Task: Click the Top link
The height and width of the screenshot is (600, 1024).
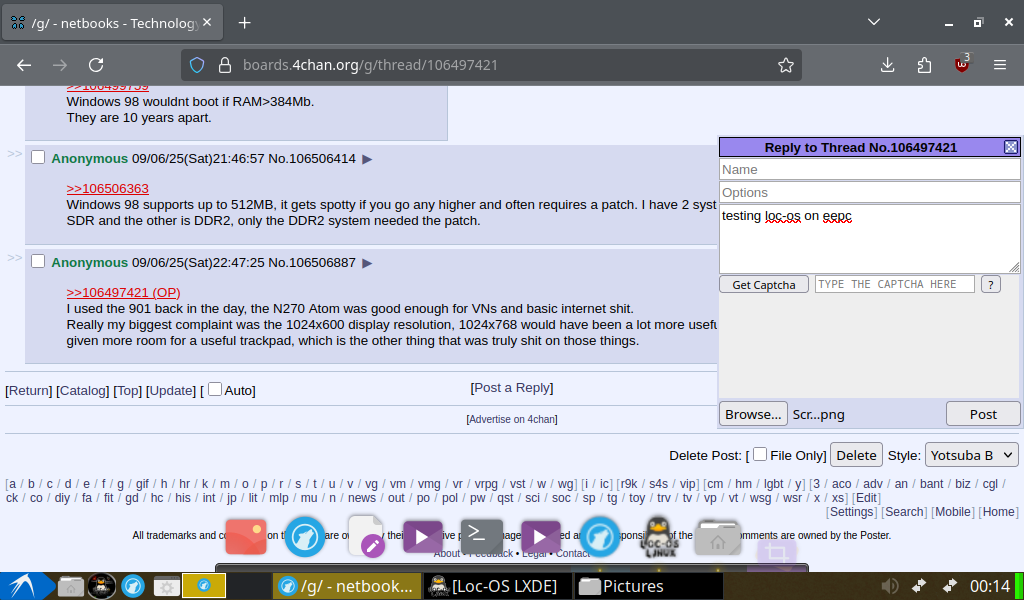Action: pos(127,390)
